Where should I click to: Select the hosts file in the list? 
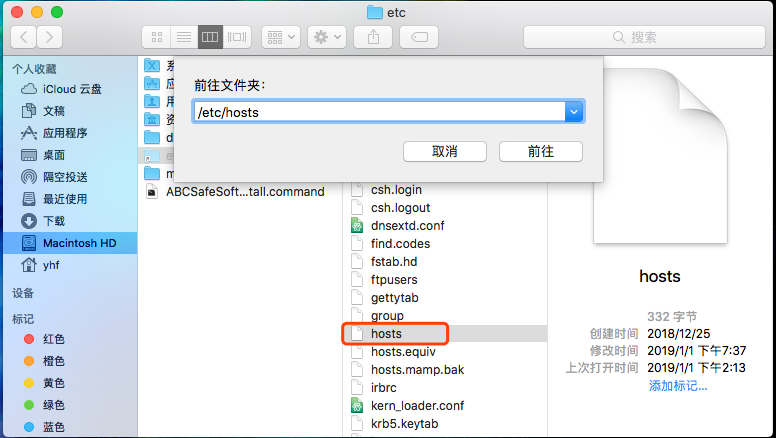pos(386,334)
